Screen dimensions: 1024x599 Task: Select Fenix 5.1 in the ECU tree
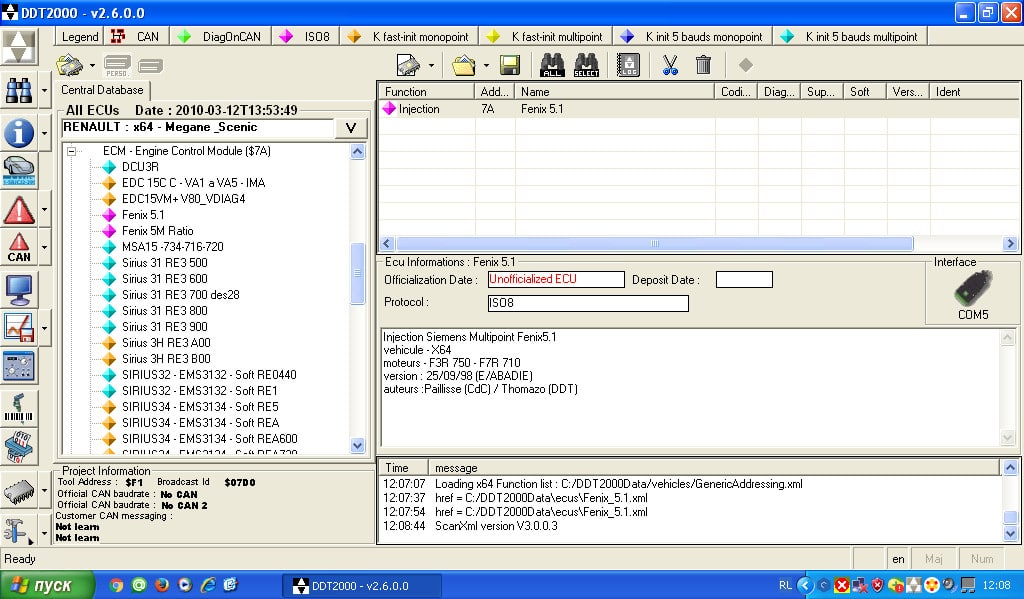tap(143, 215)
